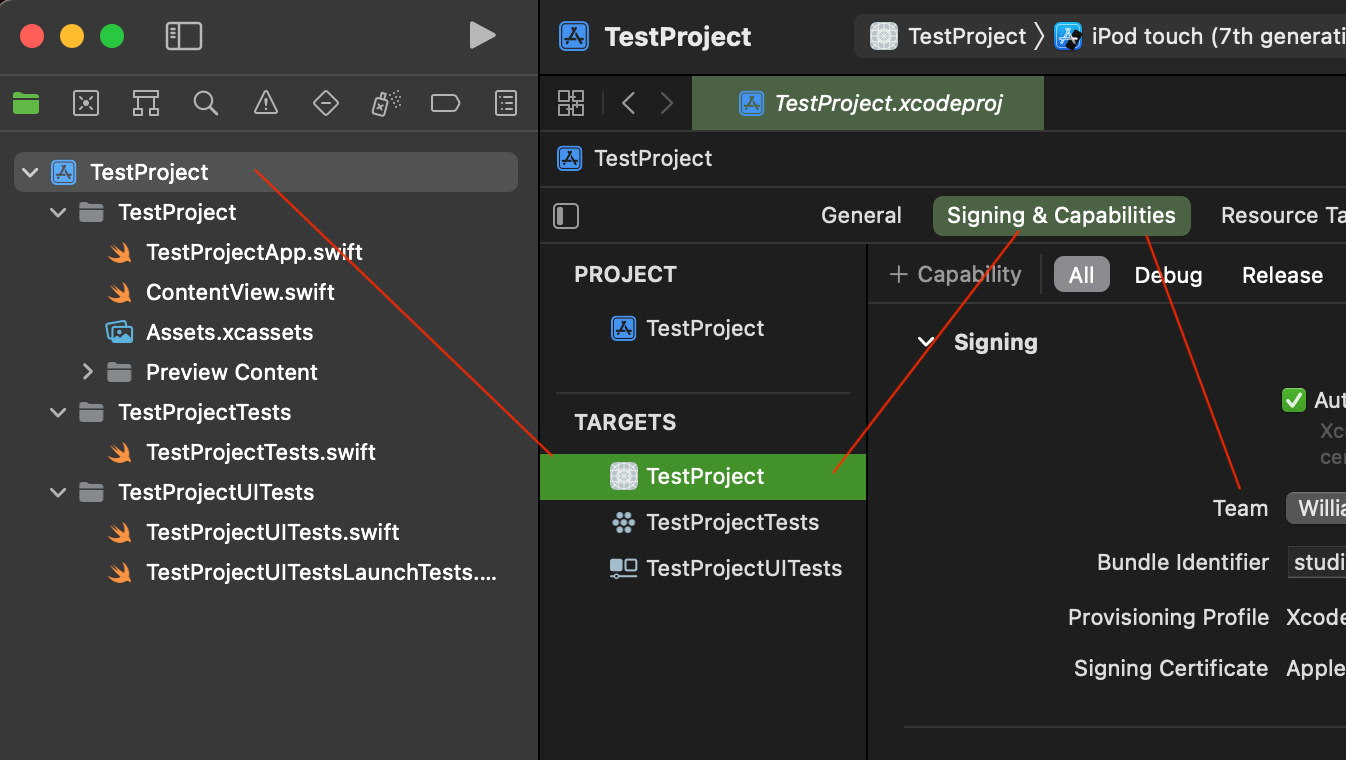Click the Signing Certificate label
The width and height of the screenshot is (1346, 760).
point(1171,668)
